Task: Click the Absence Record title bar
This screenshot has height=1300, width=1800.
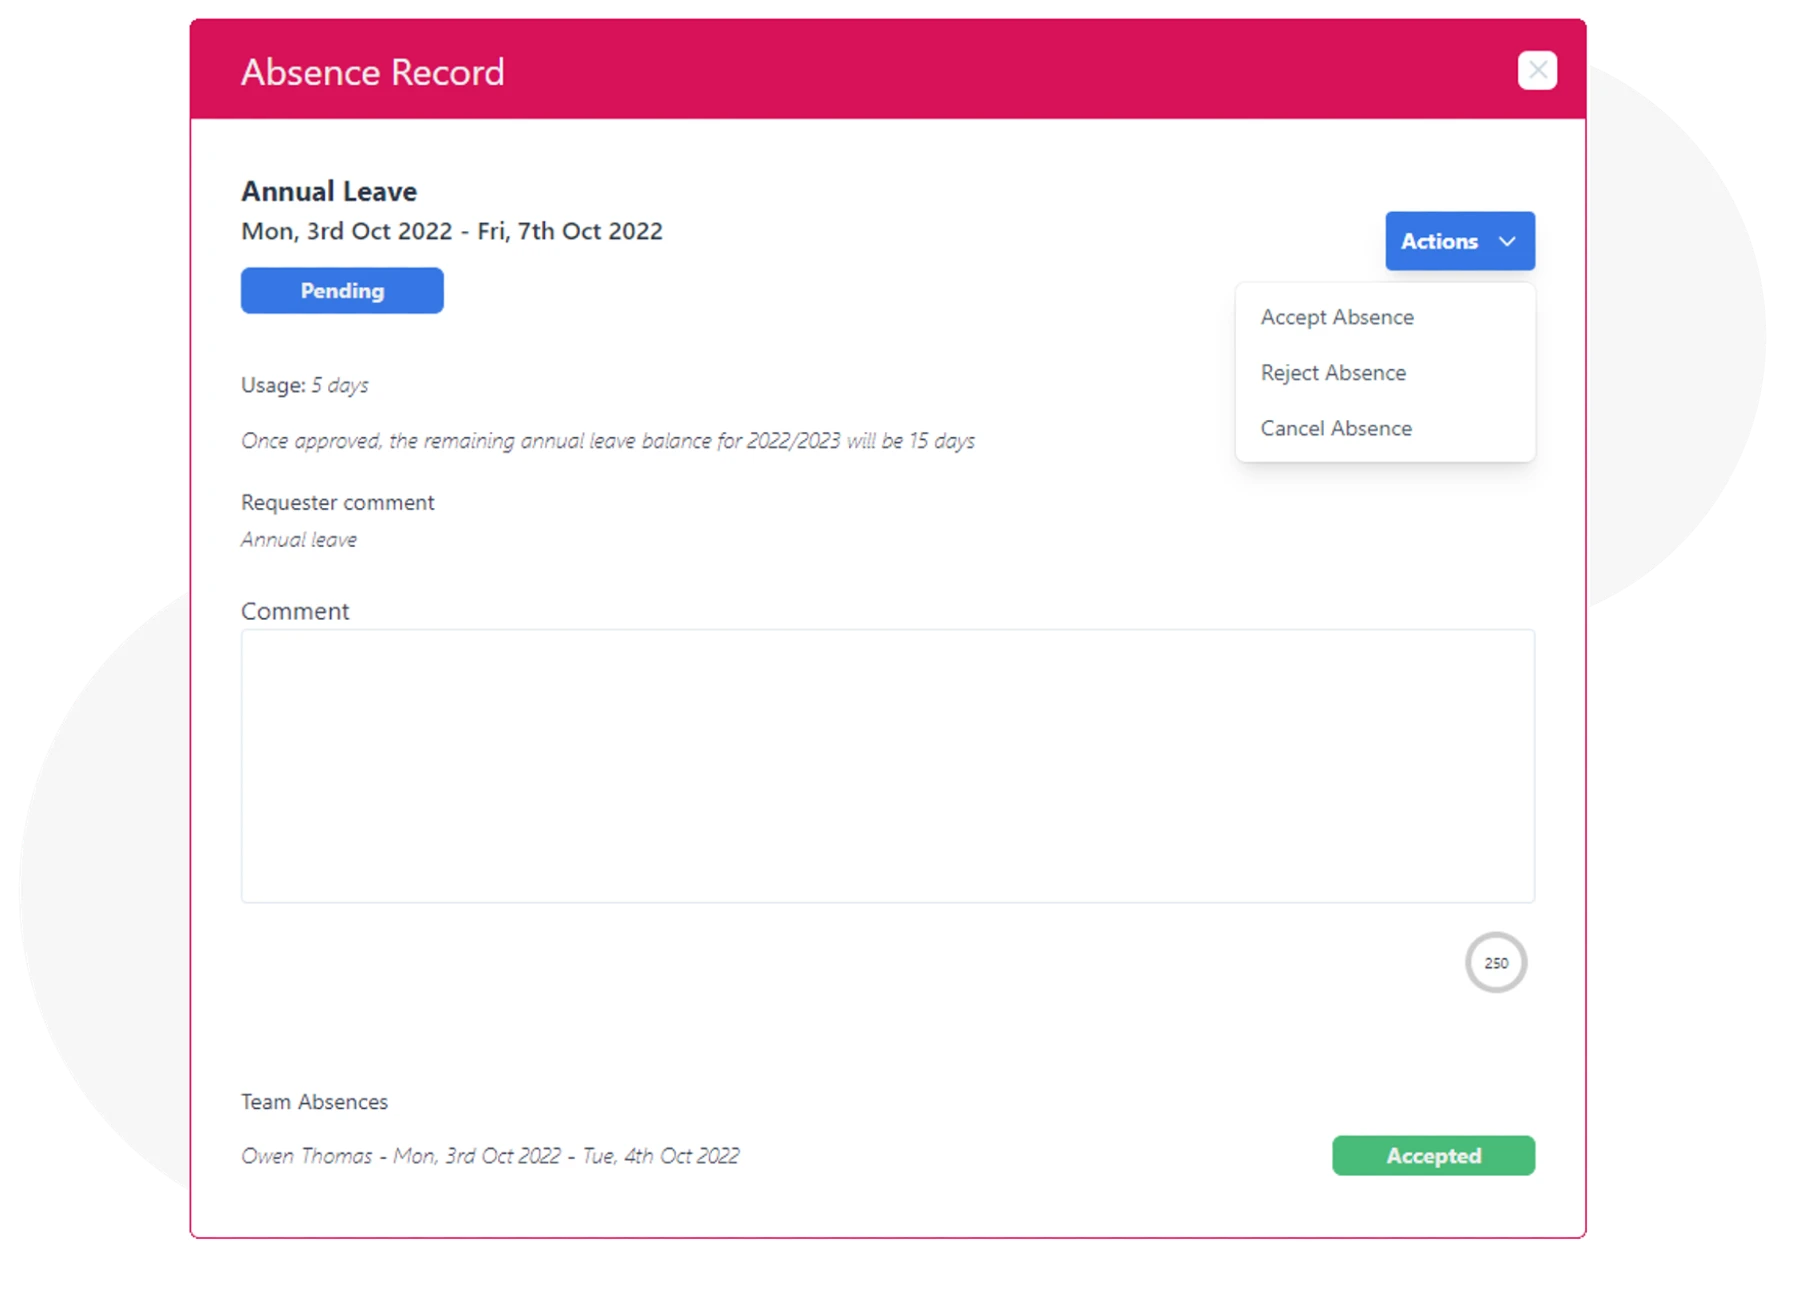Action: (371, 70)
